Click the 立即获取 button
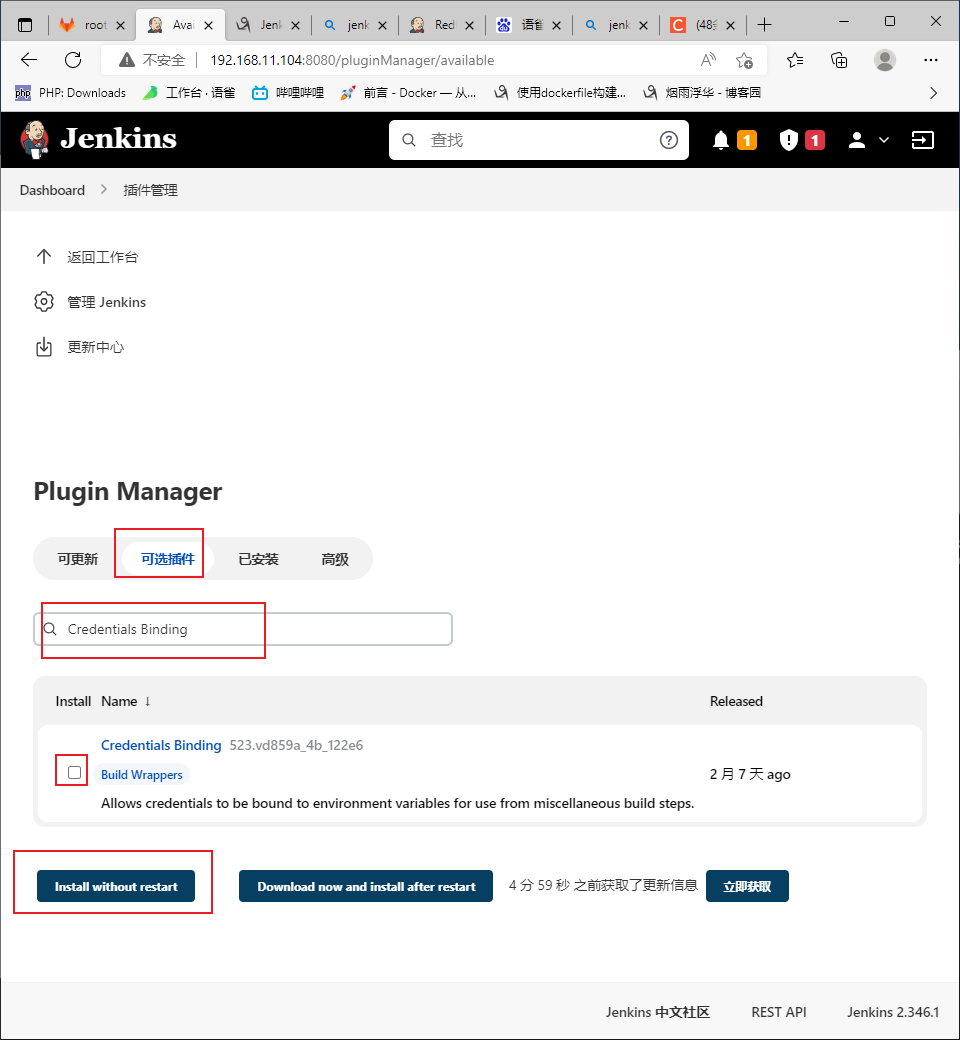This screenshot has height=1040, width=960. click(748, 887)
